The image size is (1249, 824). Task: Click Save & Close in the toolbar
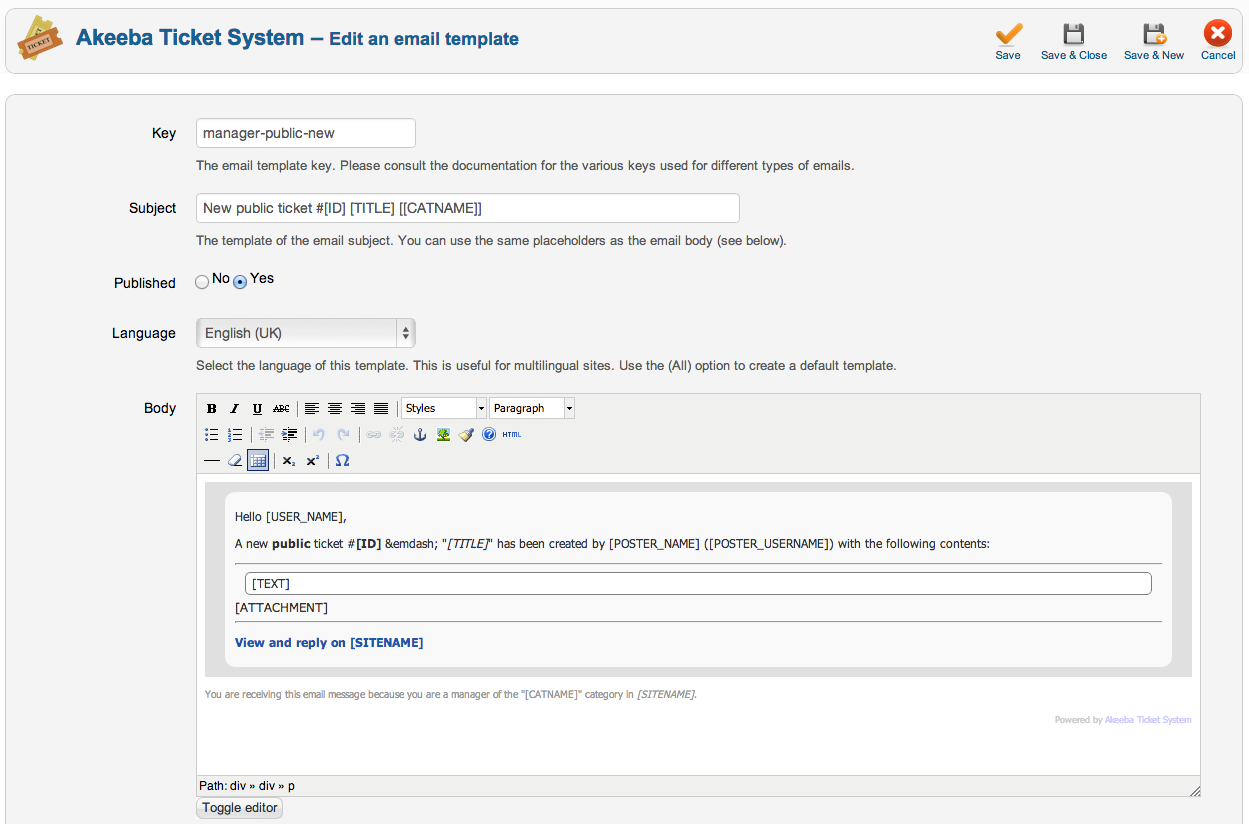click(1073, 42)
